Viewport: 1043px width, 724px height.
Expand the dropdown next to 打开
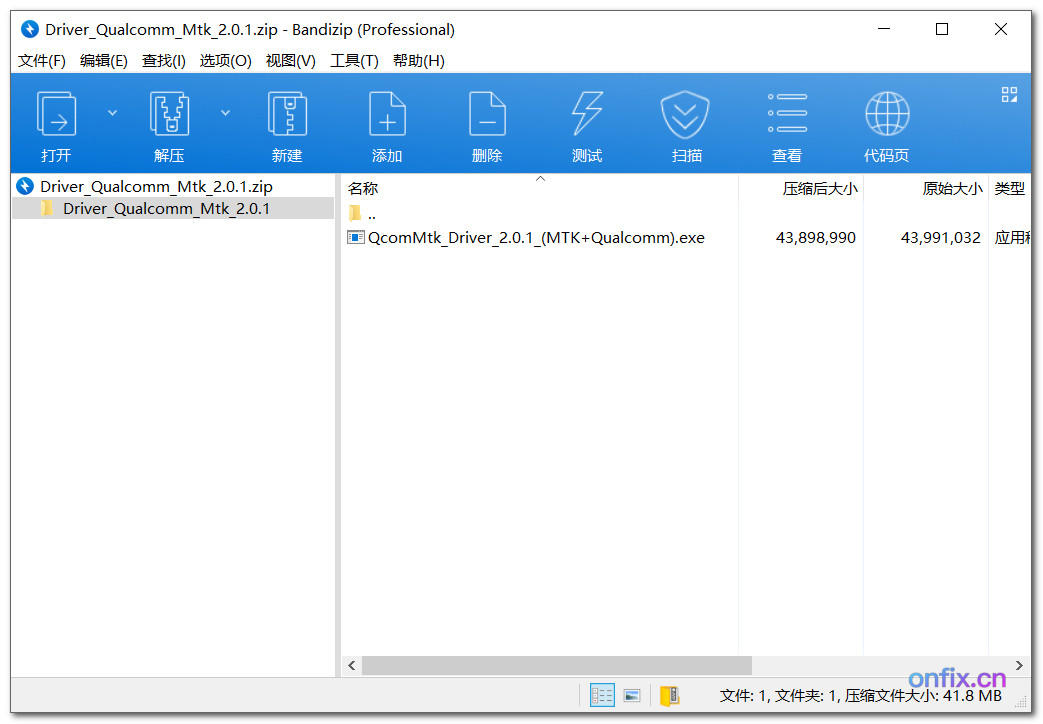click(x=112, y=112)
